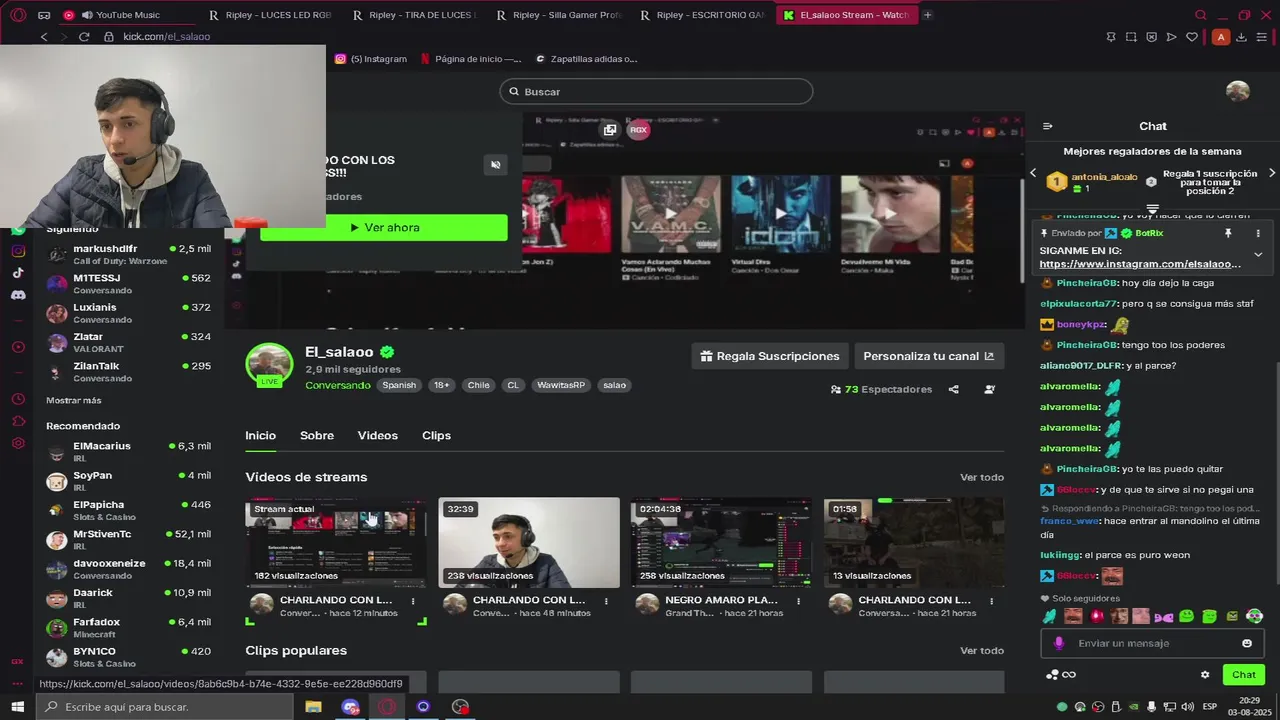Image resolution: width=1280 pixels, height=720 pixels.
Task: Open browser snapshot tool icon
Action: point(1131,37)
